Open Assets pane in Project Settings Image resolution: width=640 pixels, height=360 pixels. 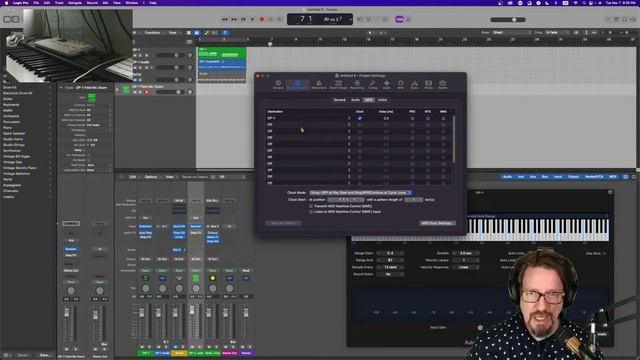[442, 84]
